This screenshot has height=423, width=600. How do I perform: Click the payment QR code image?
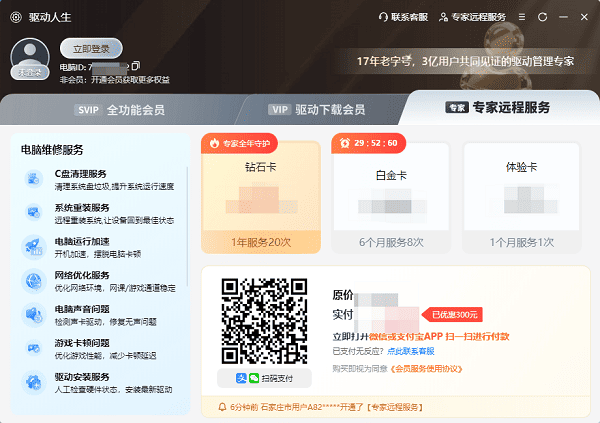point(264,321)
